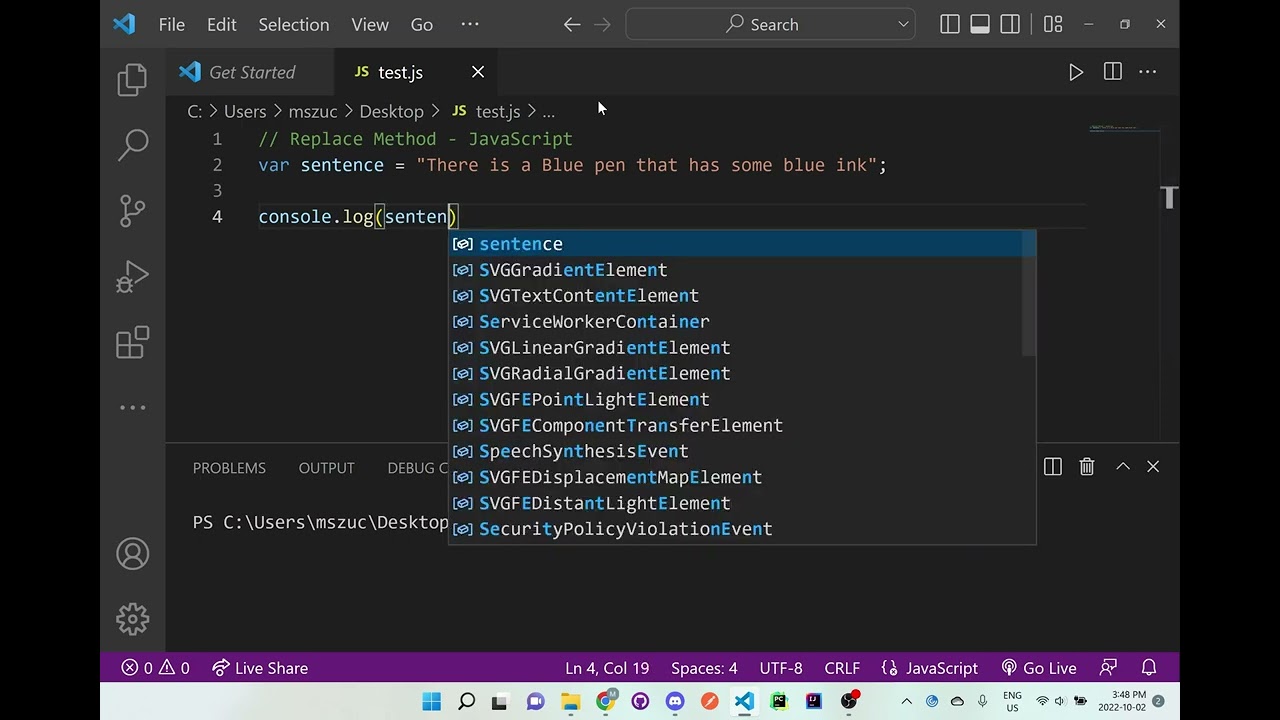The height and width of the screenshot is (720, 1280).
Task: Open the editor More Actions menu
Action: [1148, 72]
